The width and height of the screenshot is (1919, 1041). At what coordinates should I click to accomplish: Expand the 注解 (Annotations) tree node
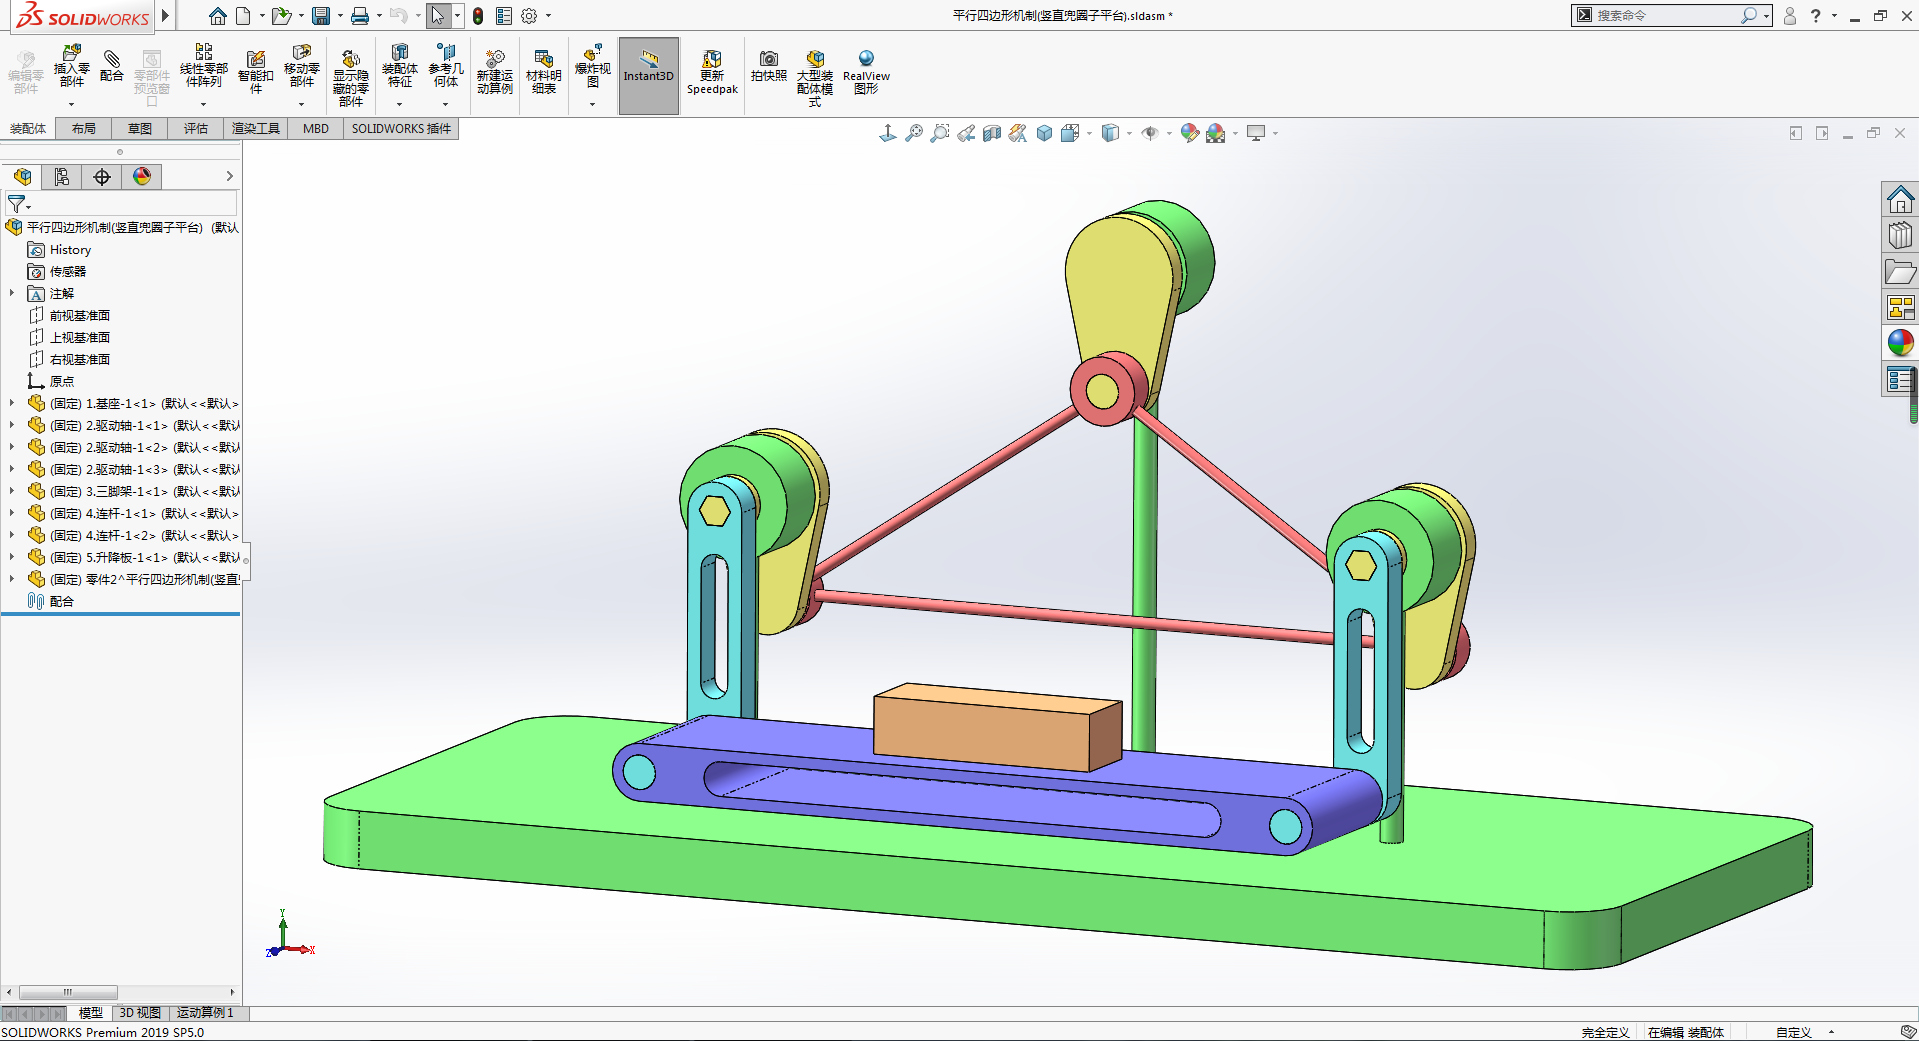(12, 293)
